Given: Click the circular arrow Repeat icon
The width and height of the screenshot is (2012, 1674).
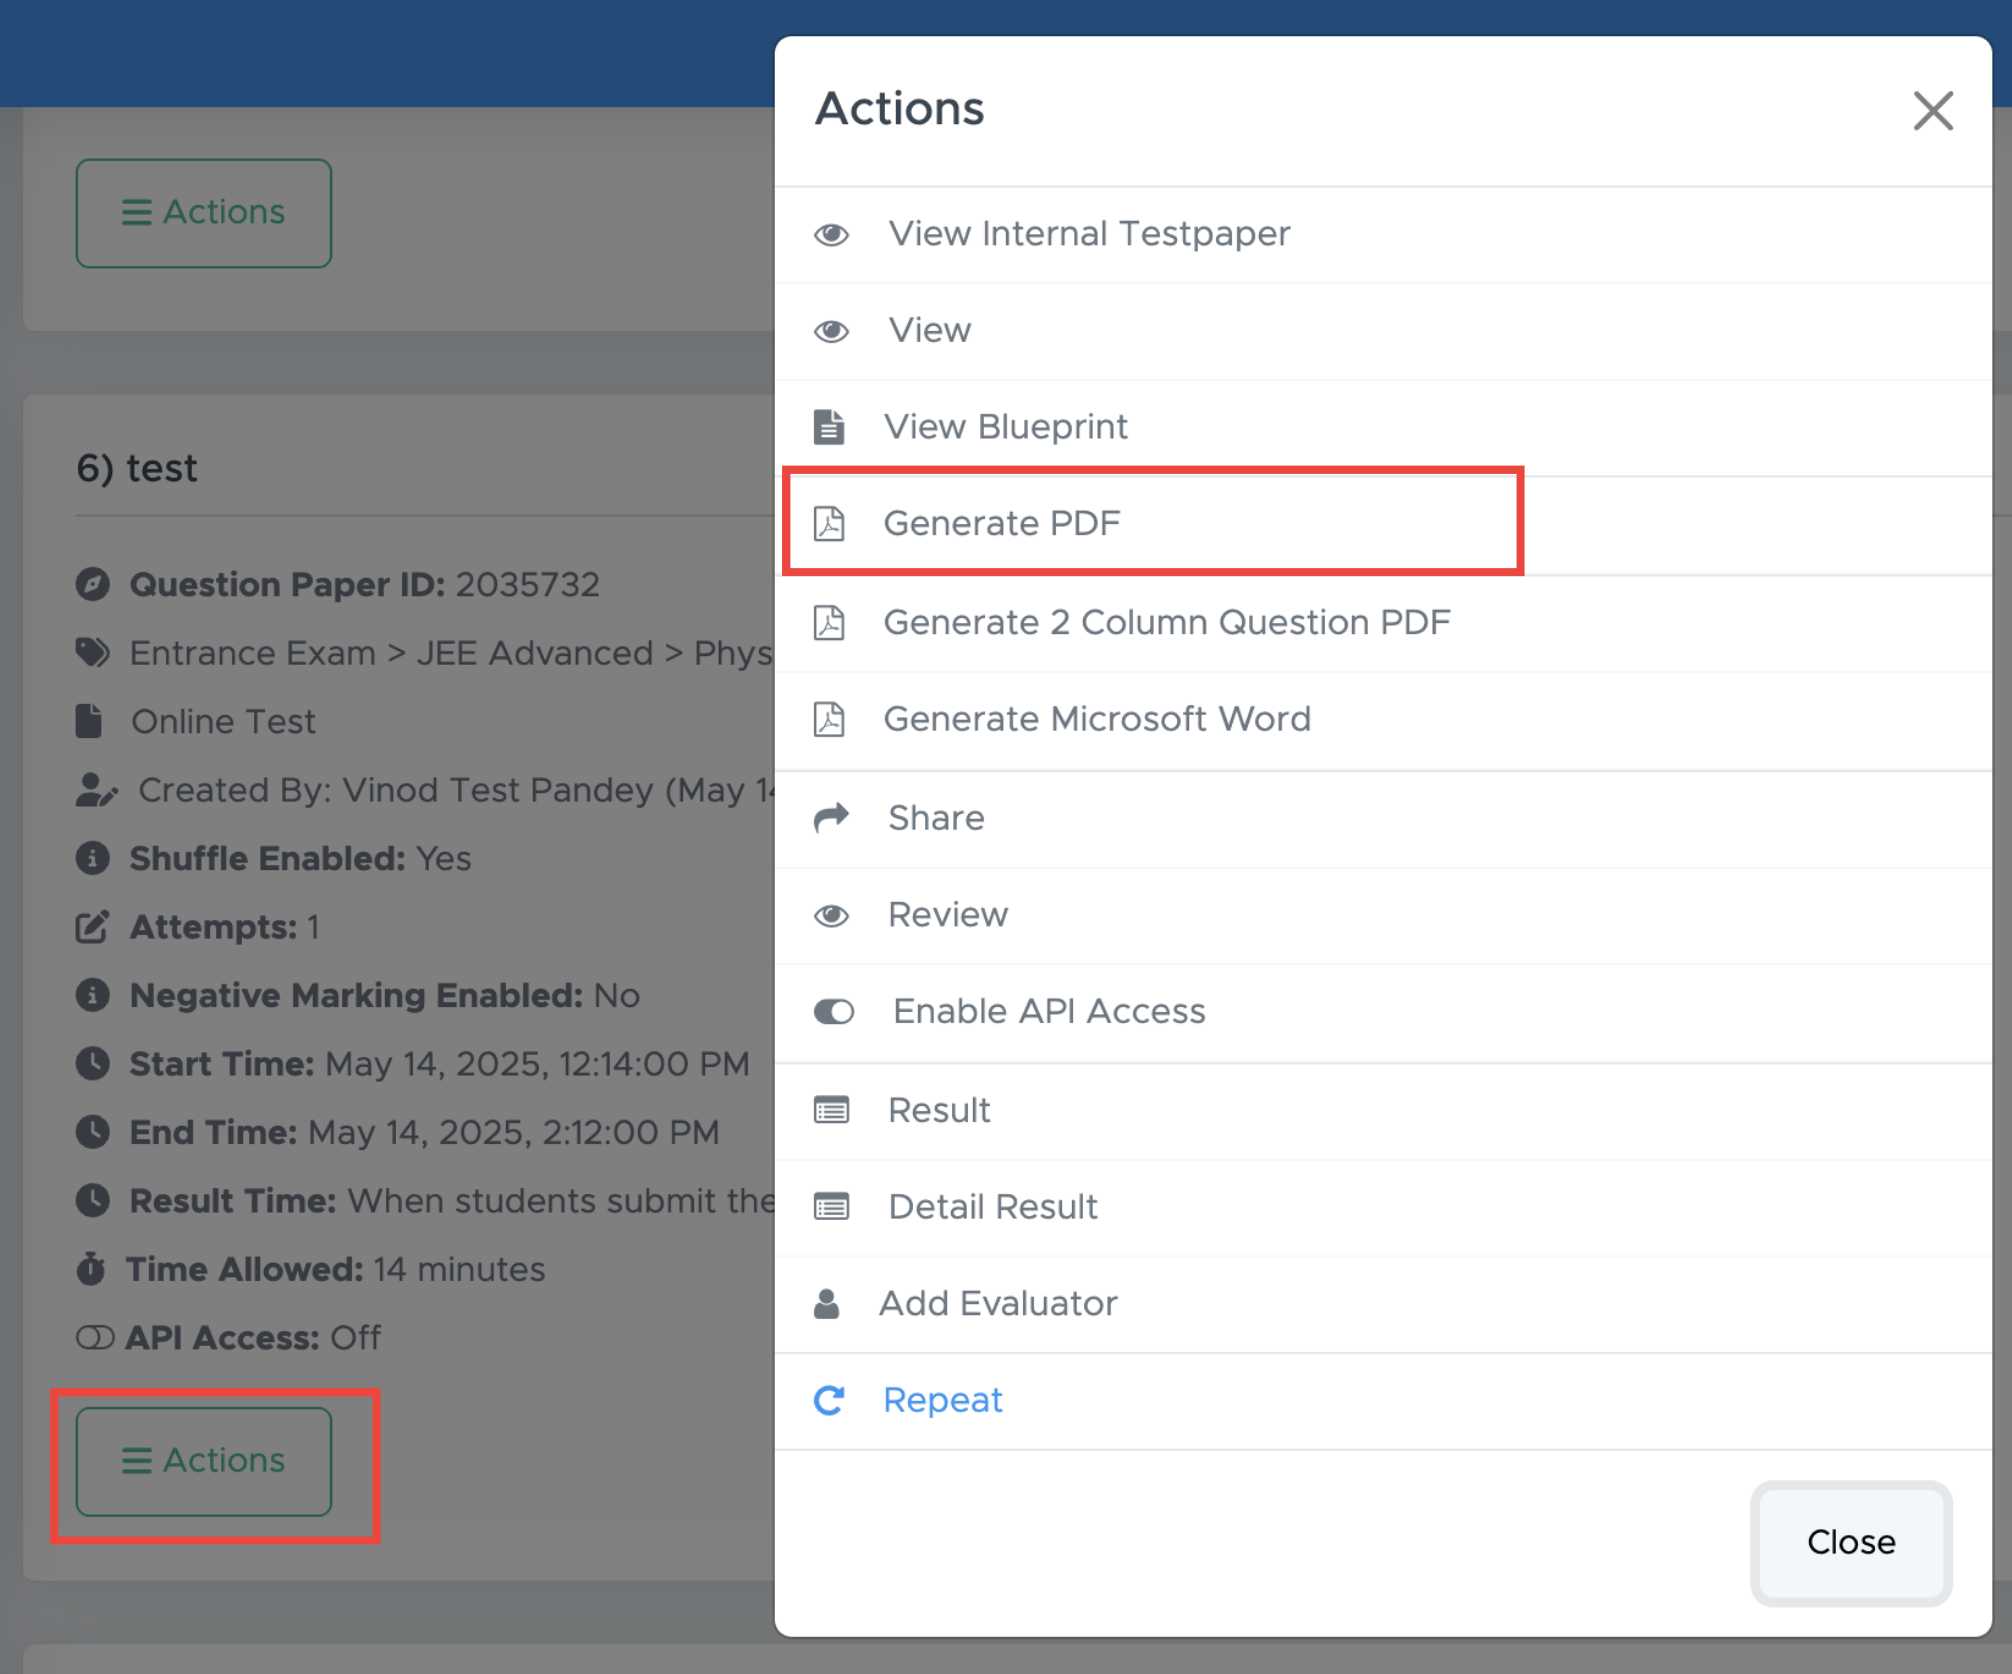Looking at the screenshot, I should [x=829, y=1400].
